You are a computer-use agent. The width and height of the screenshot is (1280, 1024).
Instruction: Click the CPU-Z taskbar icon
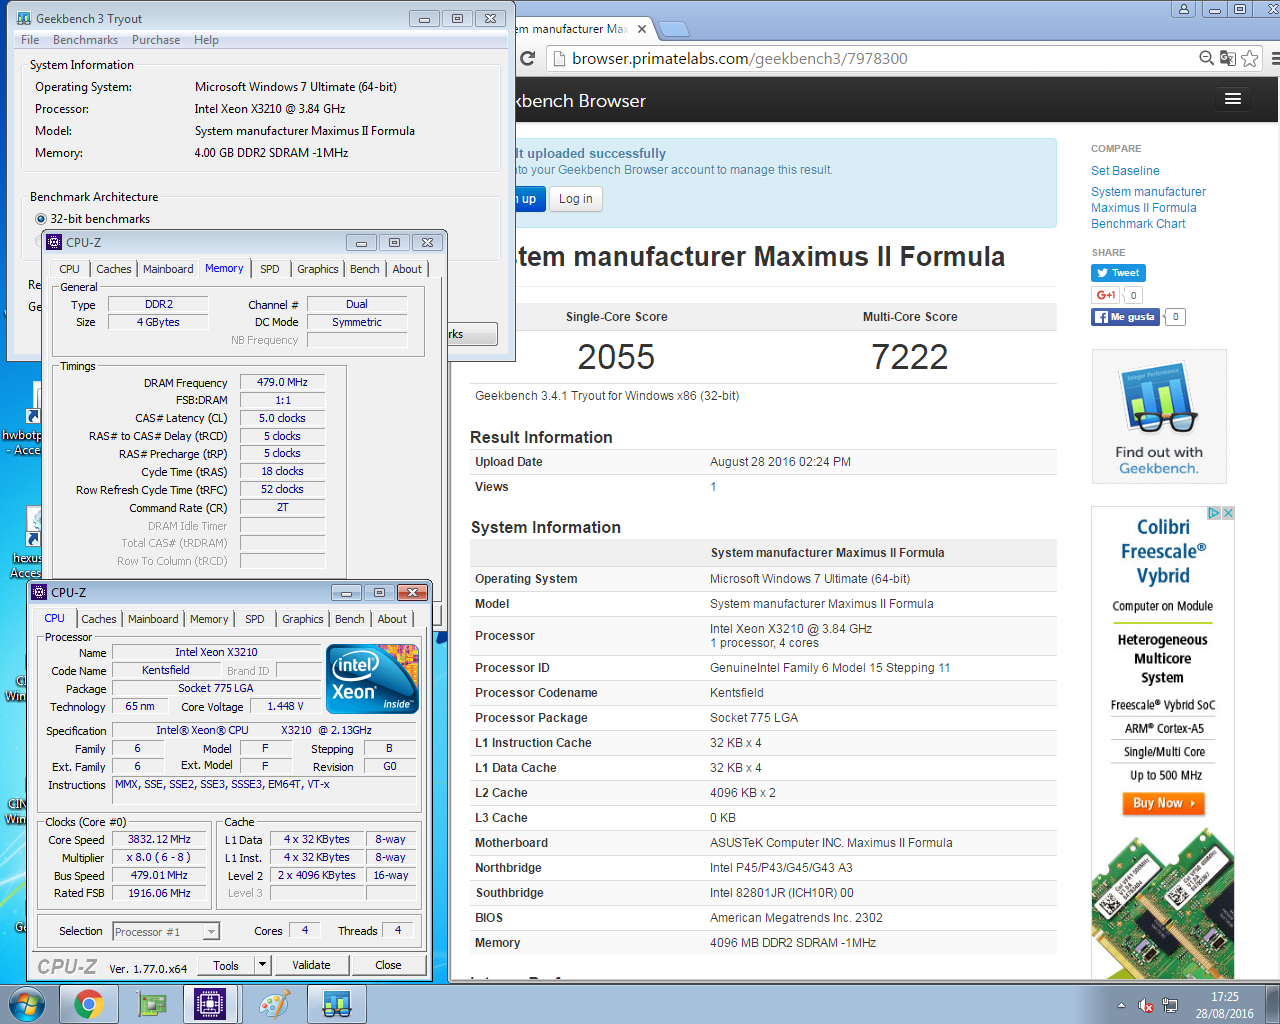210,1004
